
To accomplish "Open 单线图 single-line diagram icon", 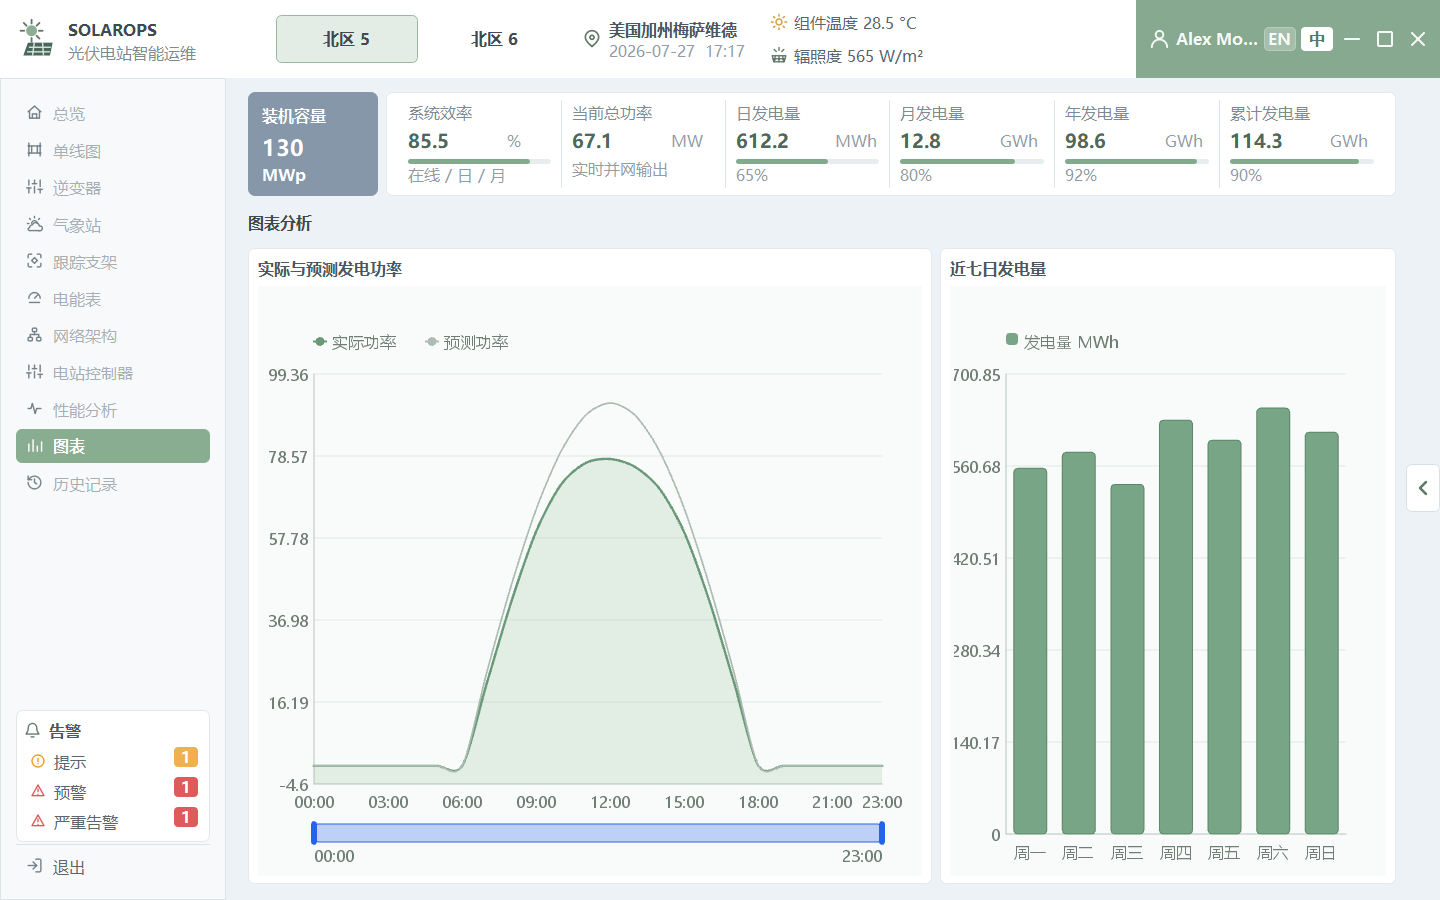I will (x=34, y=150).
